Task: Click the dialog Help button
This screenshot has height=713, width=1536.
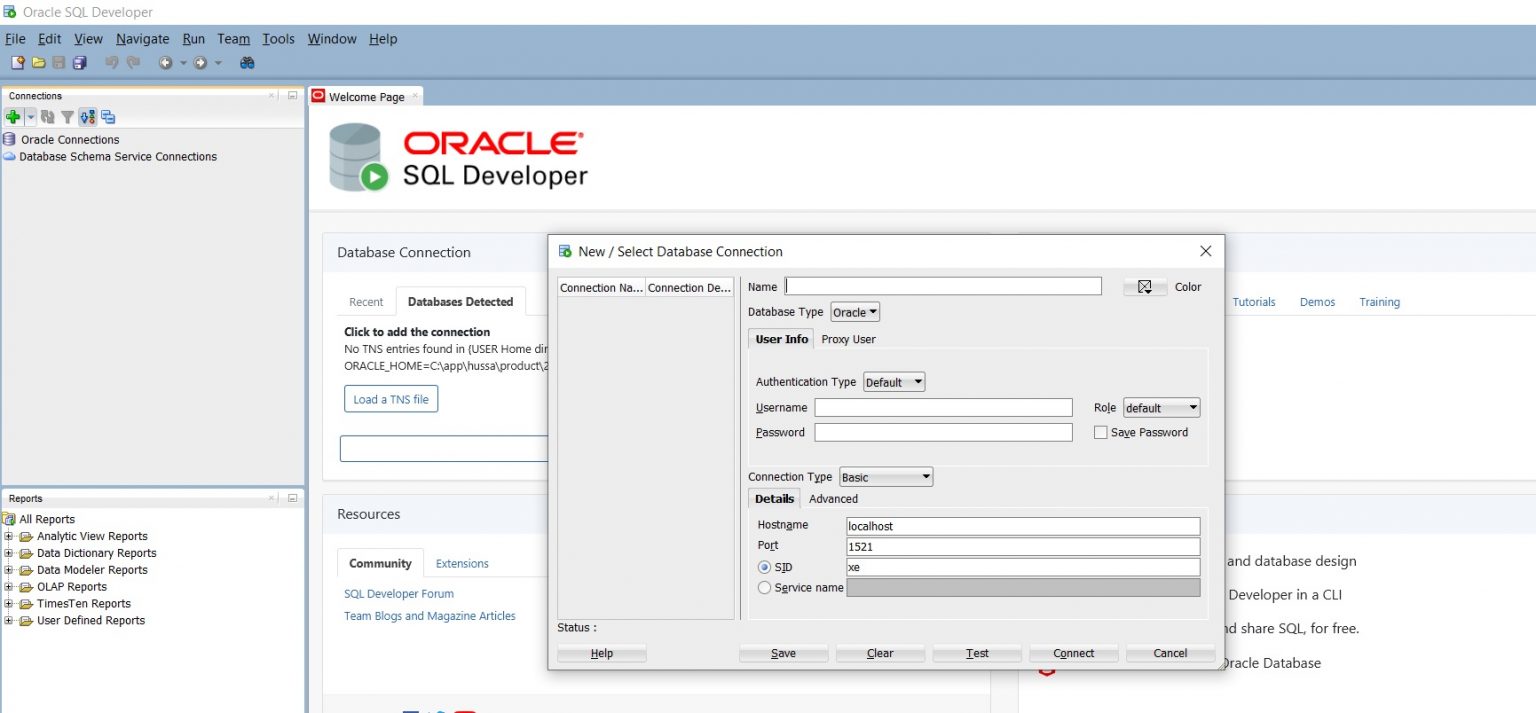Action: pos(602,653)
